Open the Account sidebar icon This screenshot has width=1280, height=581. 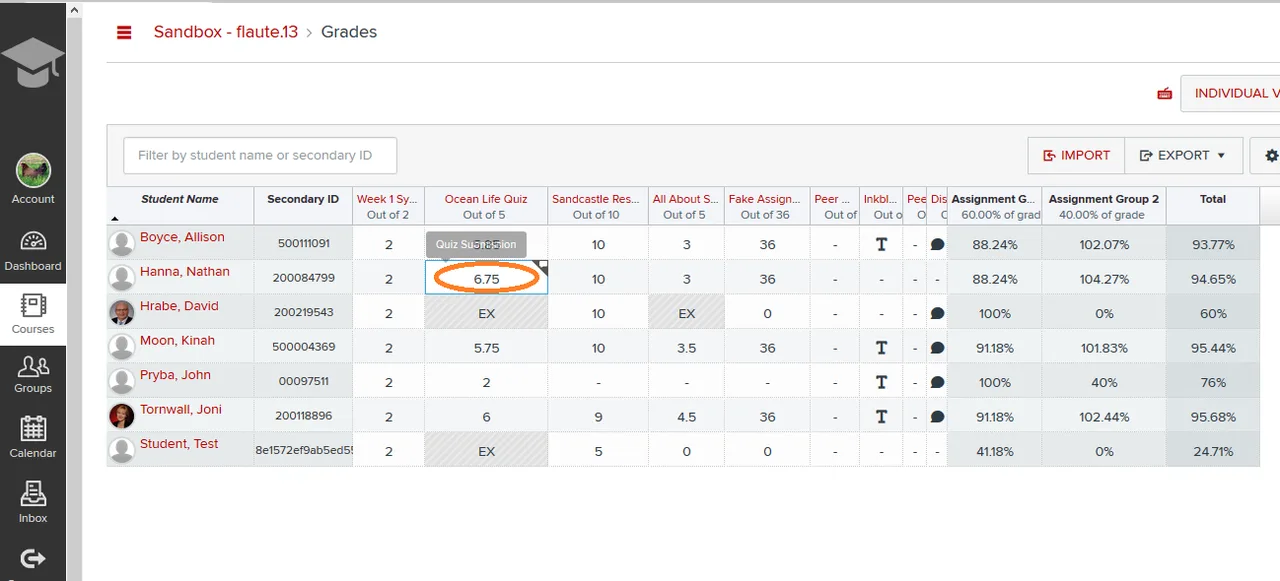point(33,180)
